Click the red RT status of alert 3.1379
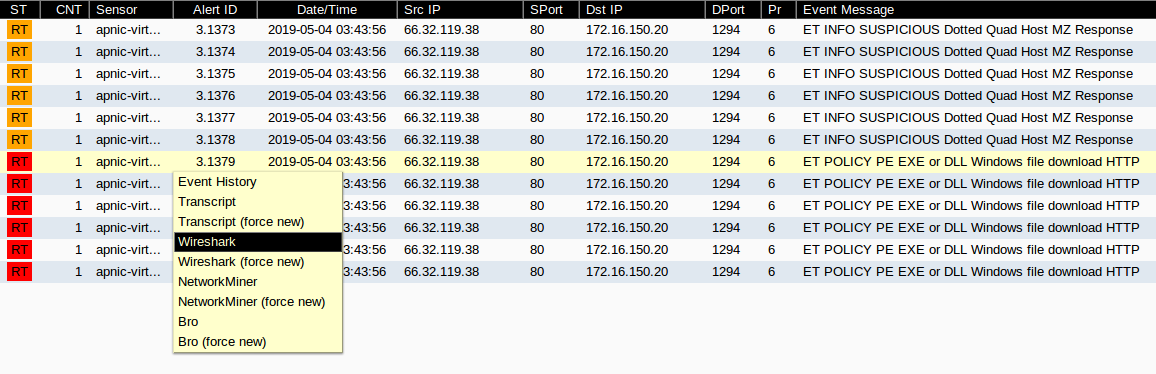This screenshot has width=1156, height=374. coord(20,162)
